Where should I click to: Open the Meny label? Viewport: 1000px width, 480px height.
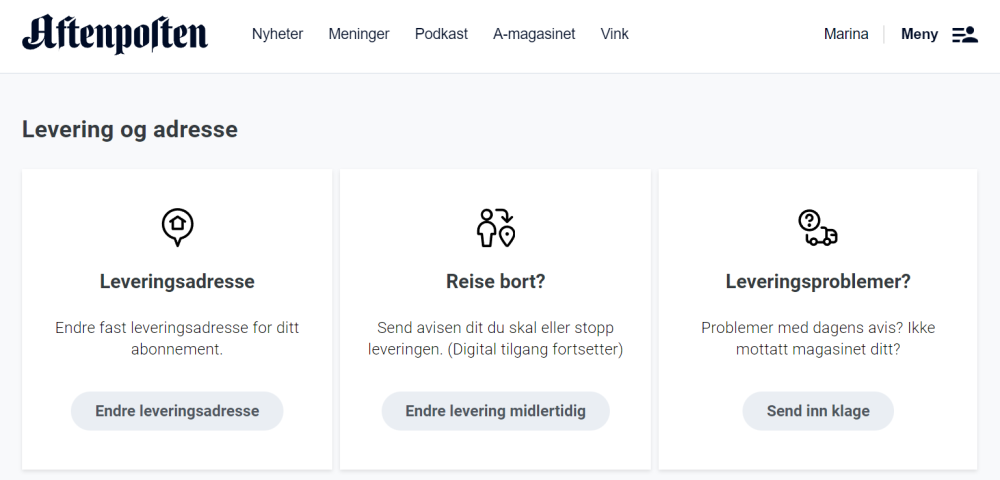click(919, 34)
